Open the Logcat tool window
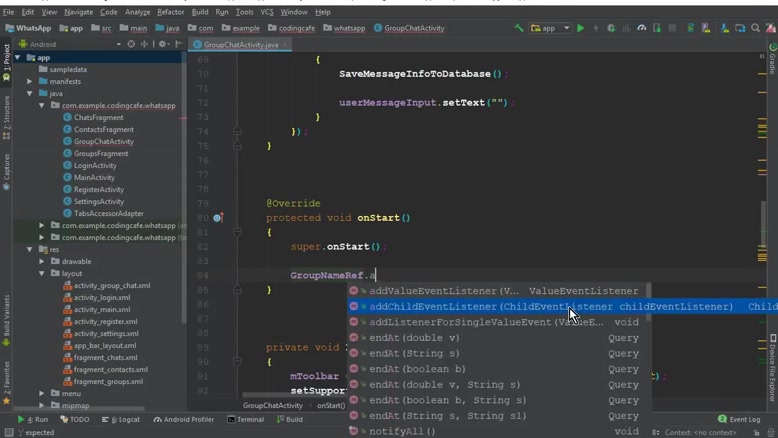The image size is (778, 438). [x=125, y=420]
